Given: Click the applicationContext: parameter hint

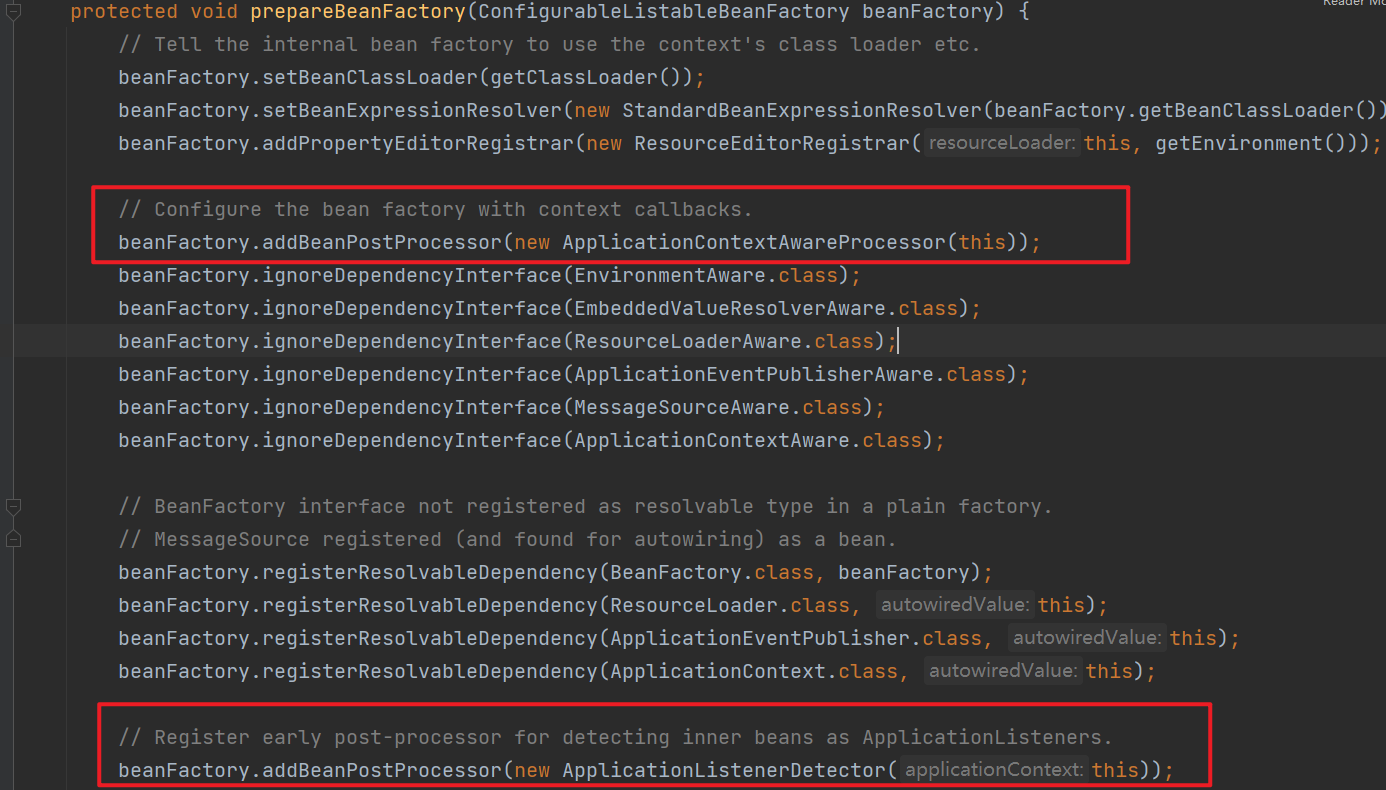Looking at the screenshot, I should (x=993, y=770).
